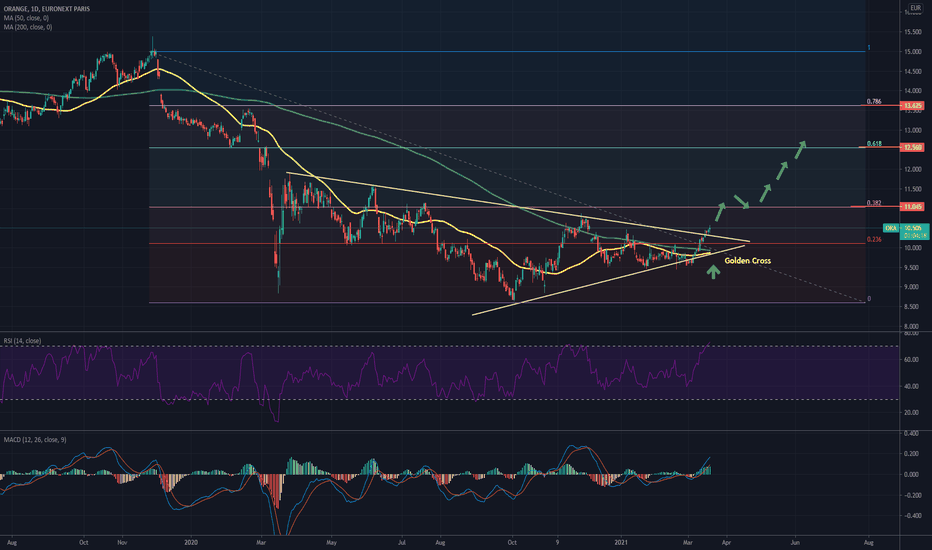Click the 0.400 MACD axis value

coord(911,433)
